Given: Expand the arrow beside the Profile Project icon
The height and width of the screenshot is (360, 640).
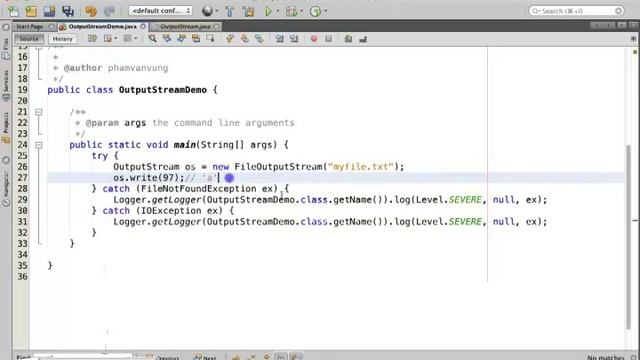Looking at the screenshot, I should 325,11.
